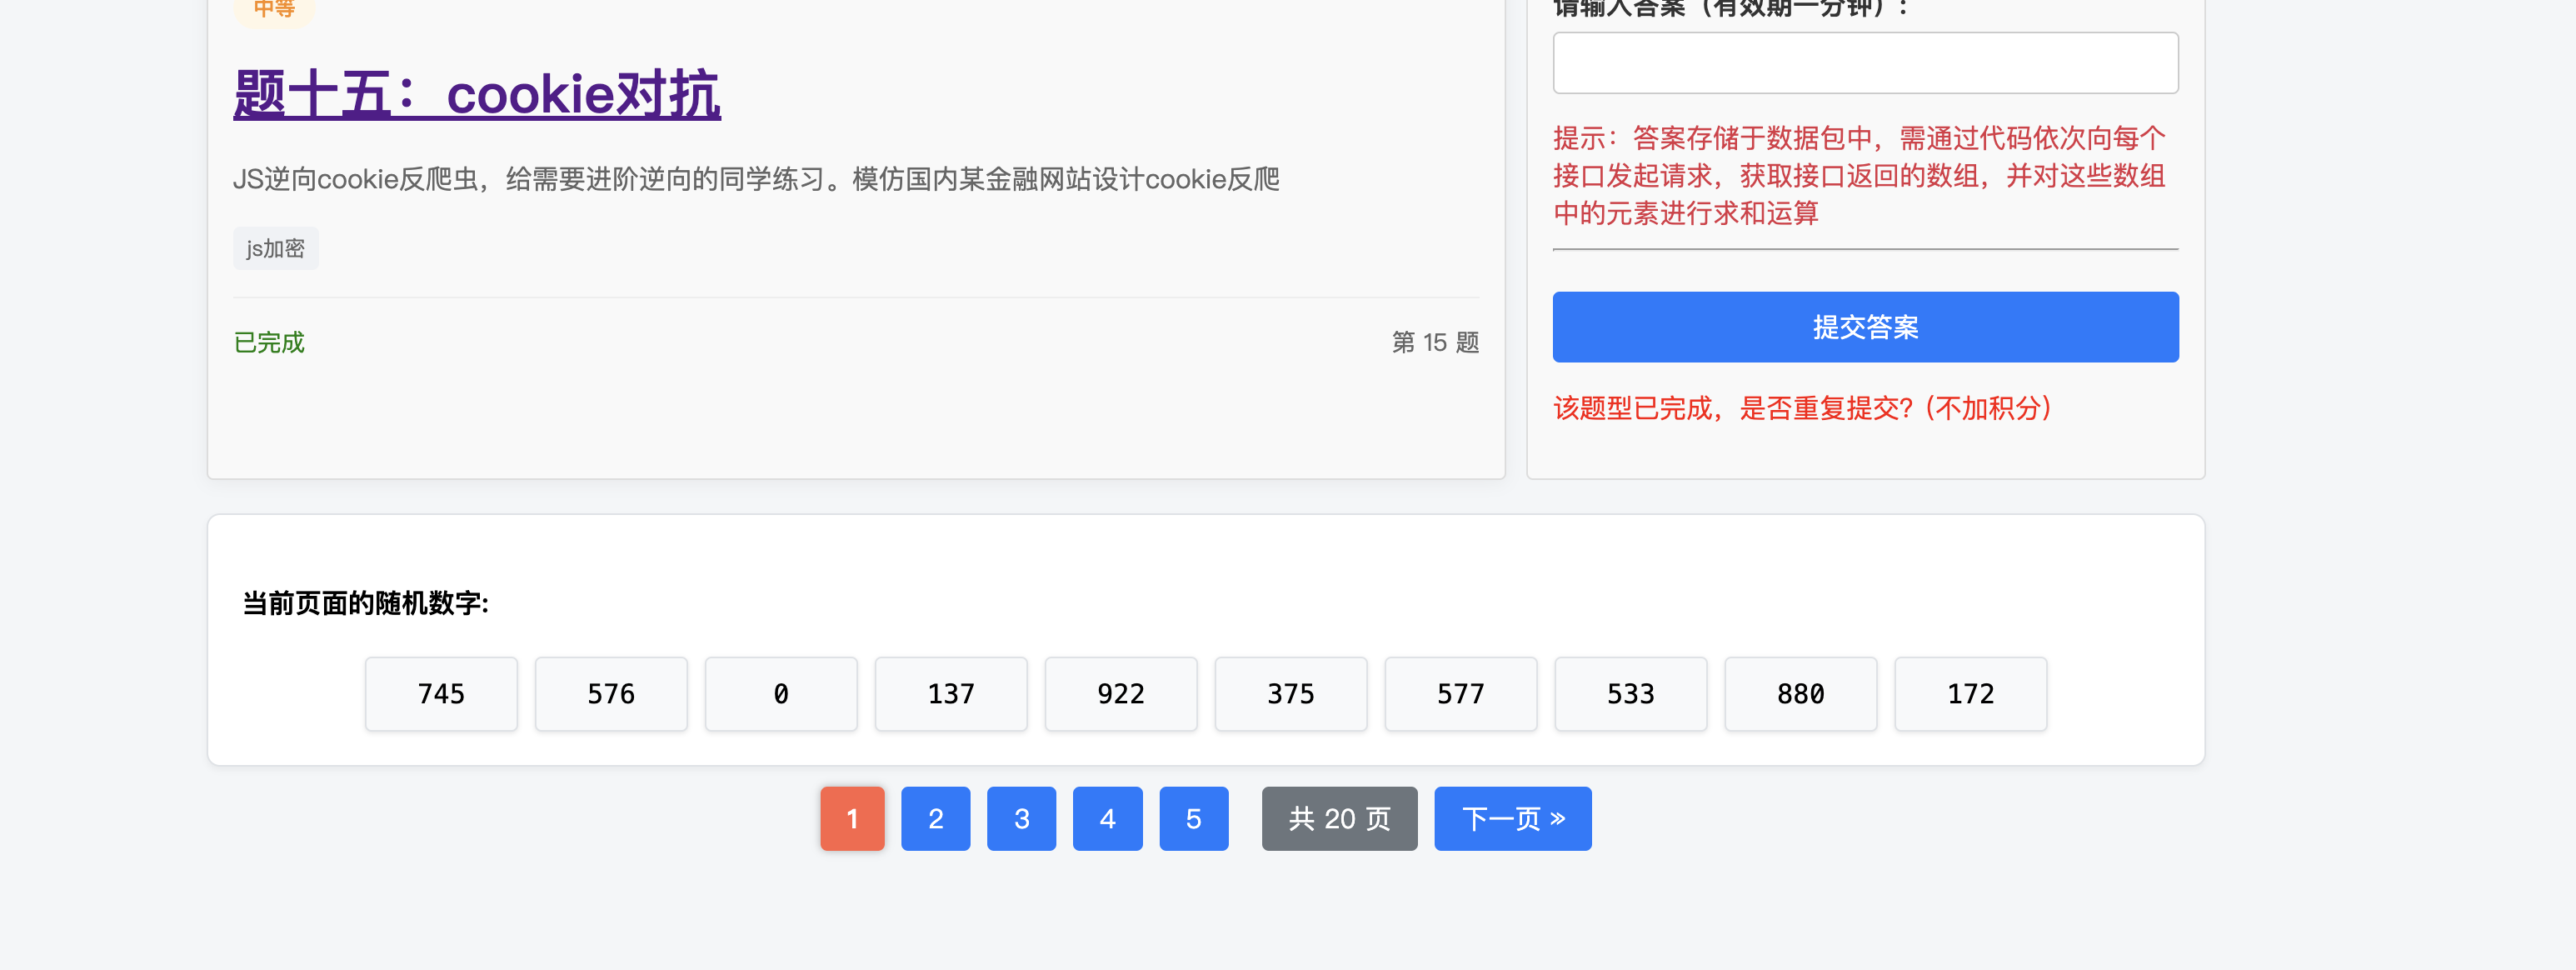Select the random number box 172
This screenshot has width=2576, height=970.
(1971, 694)
